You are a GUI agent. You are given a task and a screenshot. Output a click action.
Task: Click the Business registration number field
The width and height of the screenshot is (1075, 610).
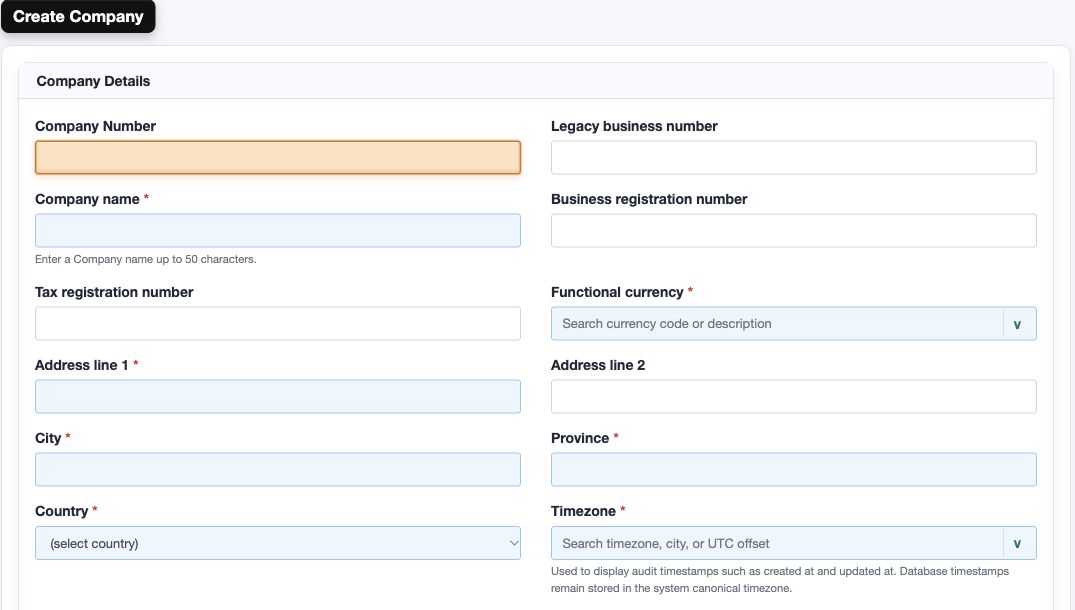click(794, 230)
